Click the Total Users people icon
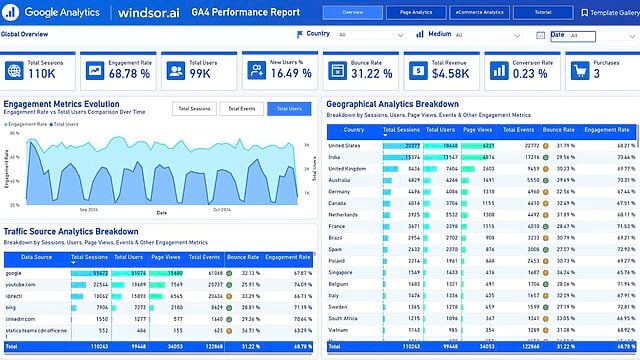The height and width of the screenshot is (360, 640). click(x=176, y=71)
